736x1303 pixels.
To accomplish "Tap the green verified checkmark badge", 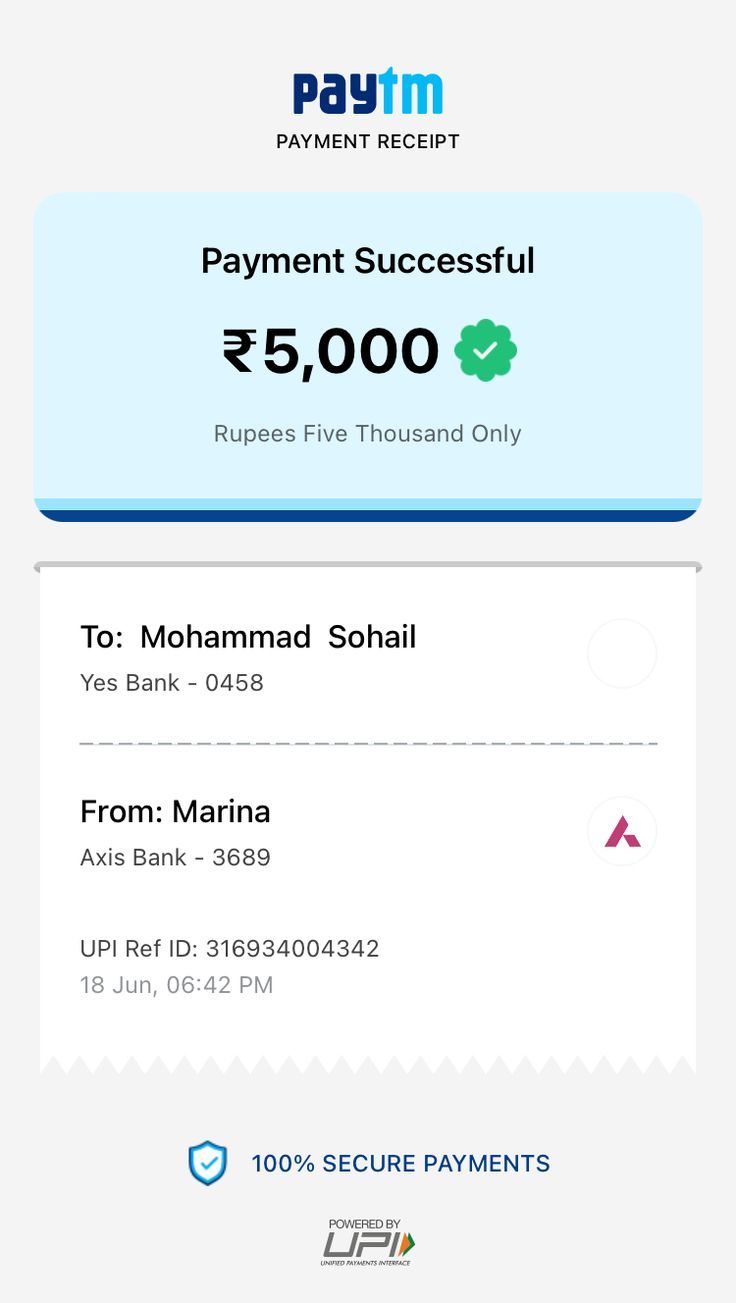I will tap(486, 351).
